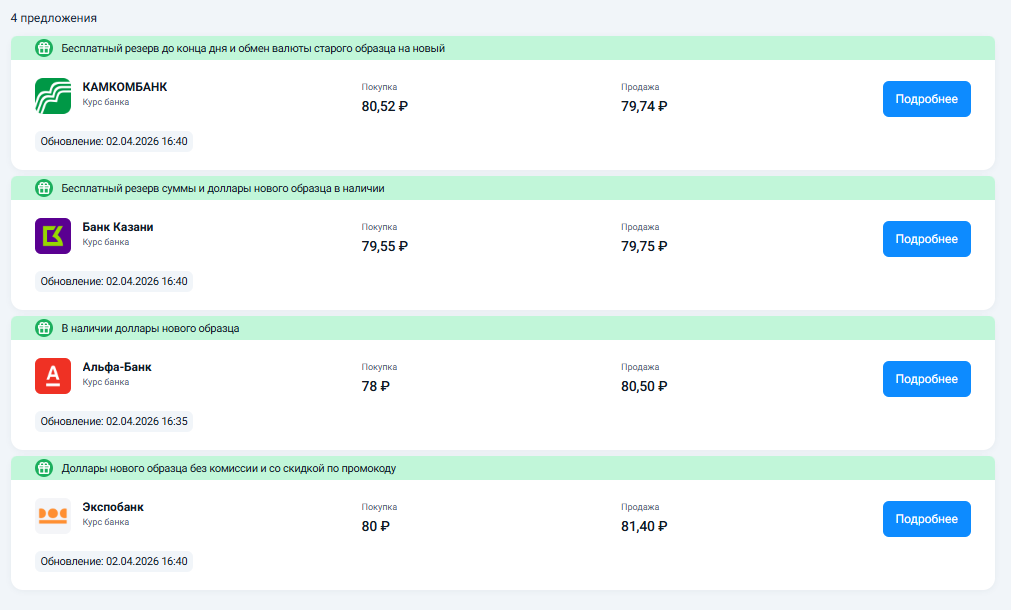Open Подробнее for Kamkombank offer

pos(926,99)
